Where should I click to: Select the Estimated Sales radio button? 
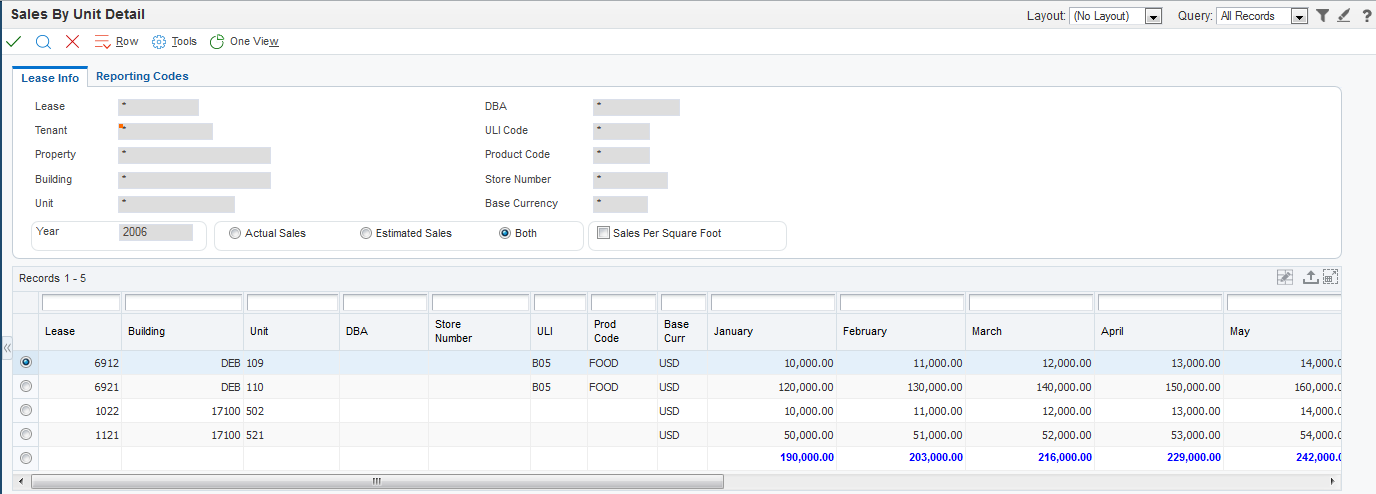click(366, 233)
